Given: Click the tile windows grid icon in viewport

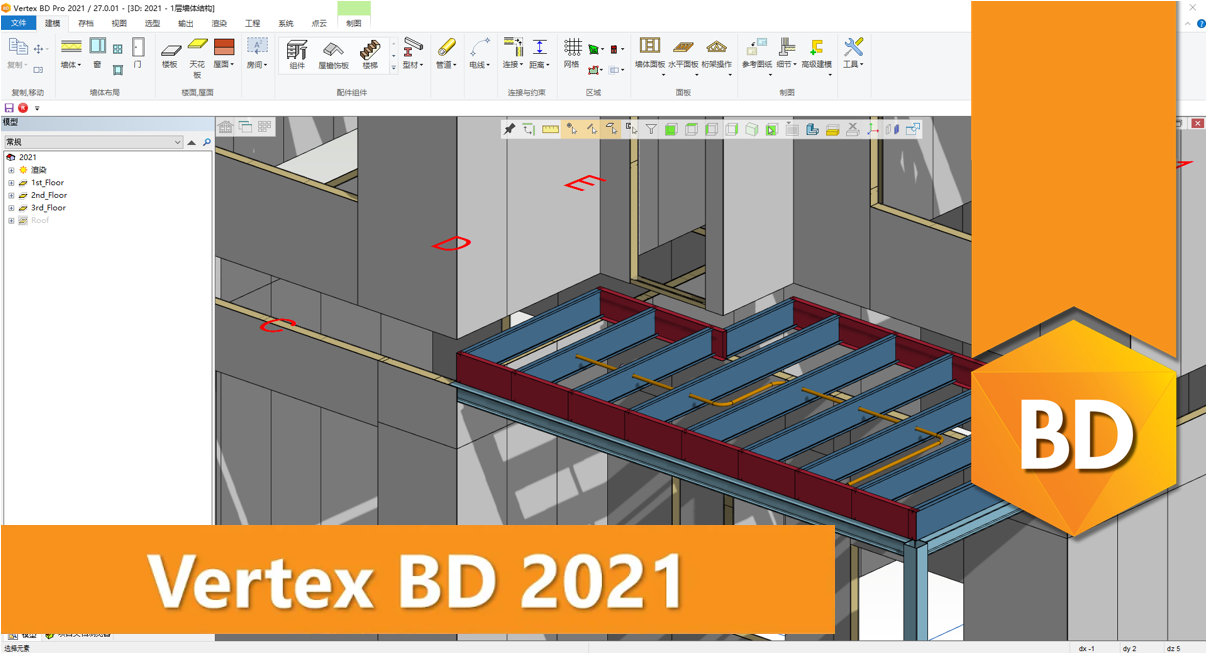Looking at the screenshot, I should (x=264, y=127).
